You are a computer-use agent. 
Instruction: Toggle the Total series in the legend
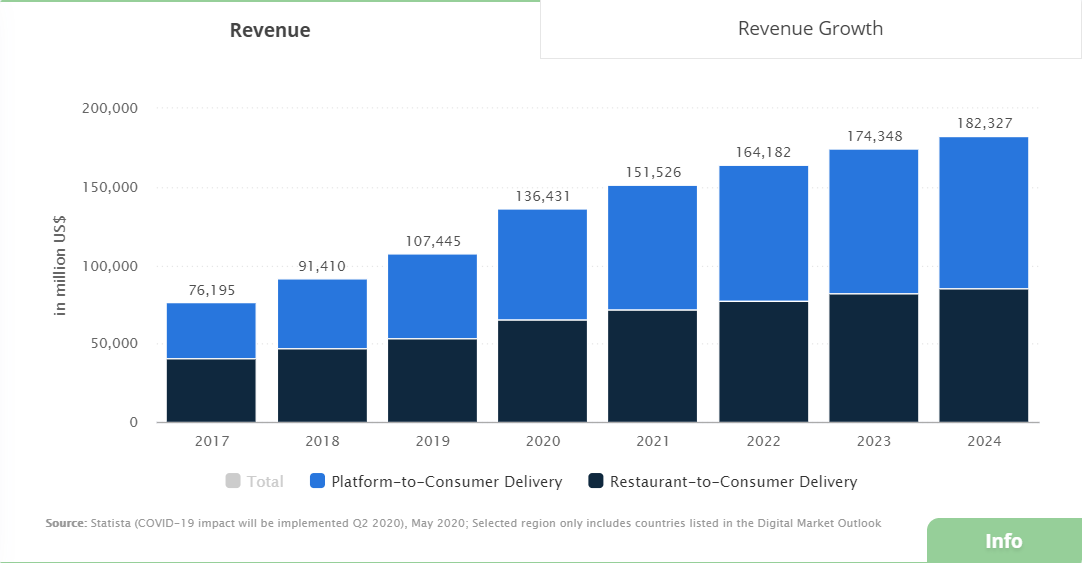[255, 482]
